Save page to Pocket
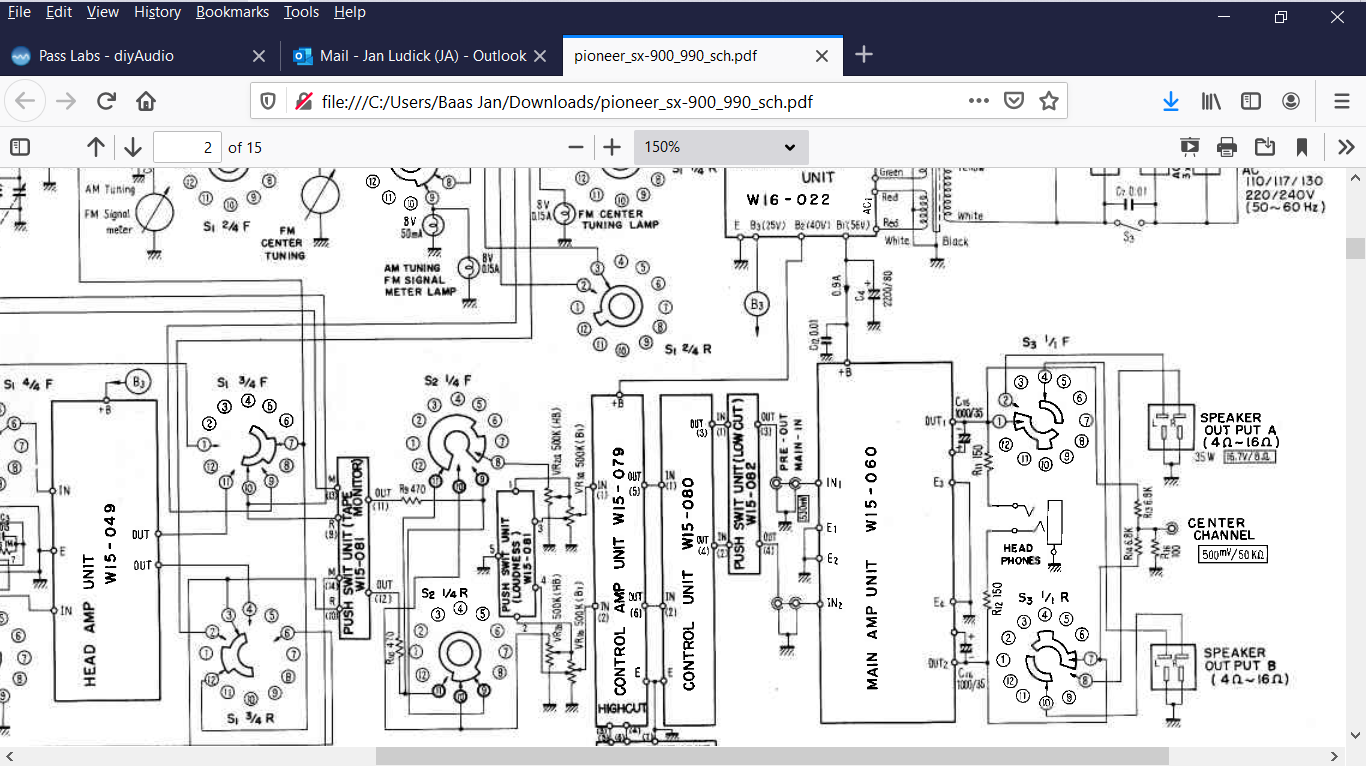 pyautogui.click(x=1014, y=101)
